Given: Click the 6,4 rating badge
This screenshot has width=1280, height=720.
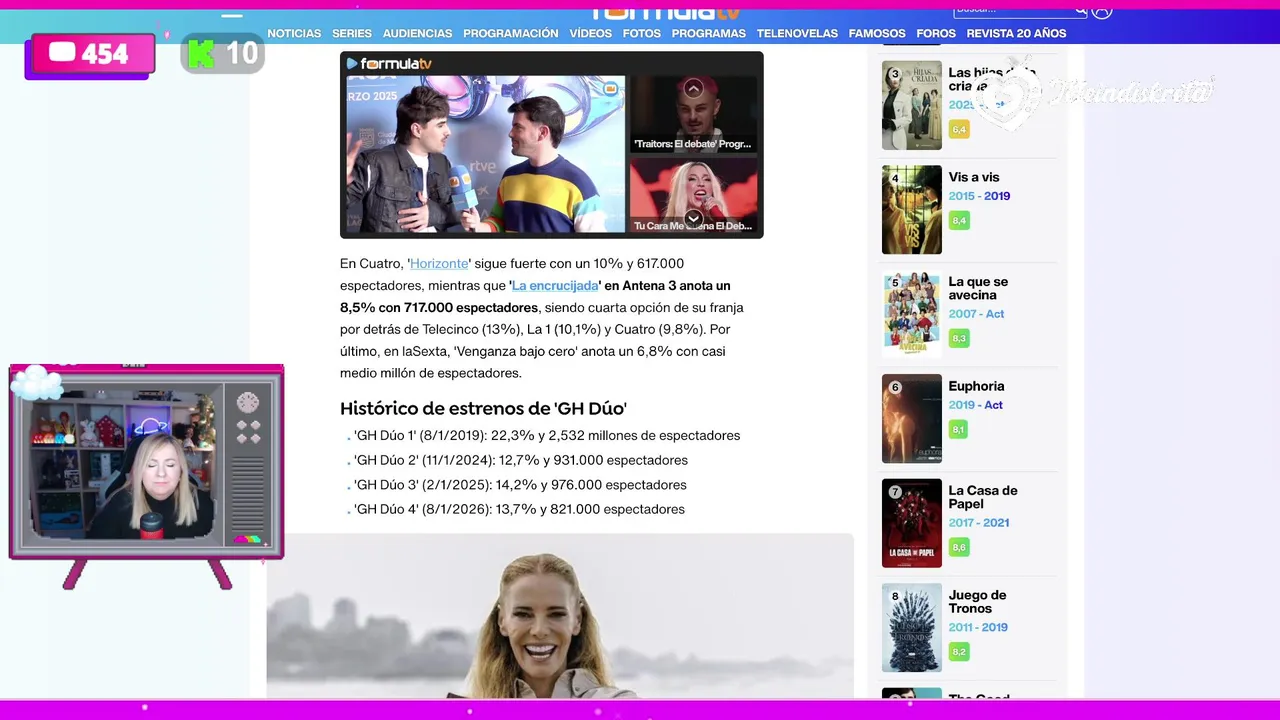Looking at the screenshot, I should (959, 130).
